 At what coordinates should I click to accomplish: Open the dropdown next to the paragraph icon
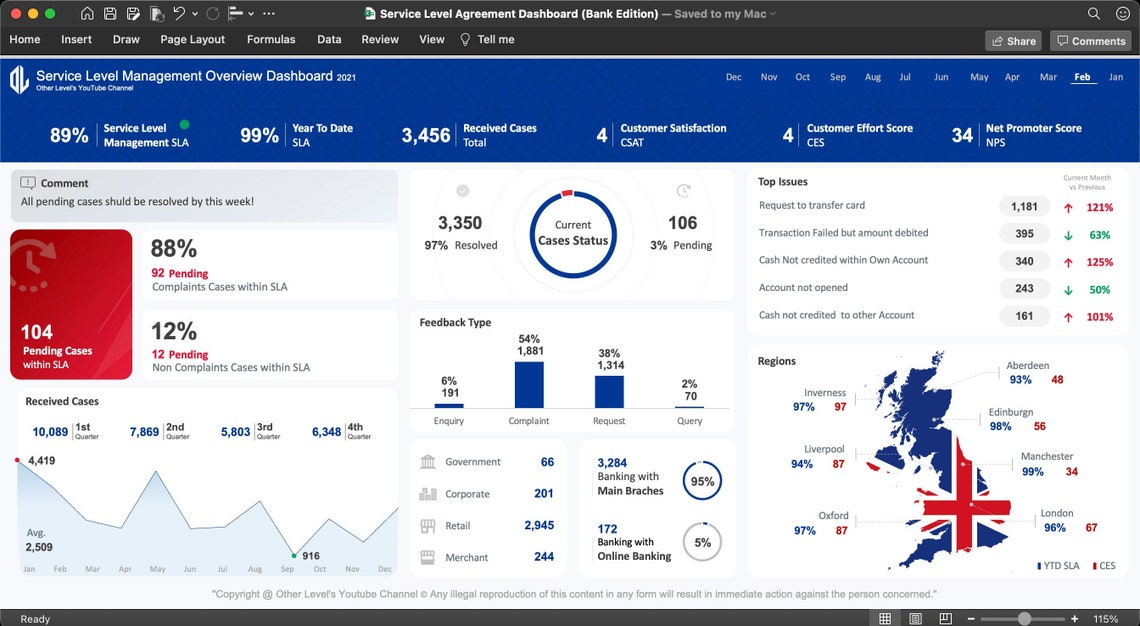point(250,13)
